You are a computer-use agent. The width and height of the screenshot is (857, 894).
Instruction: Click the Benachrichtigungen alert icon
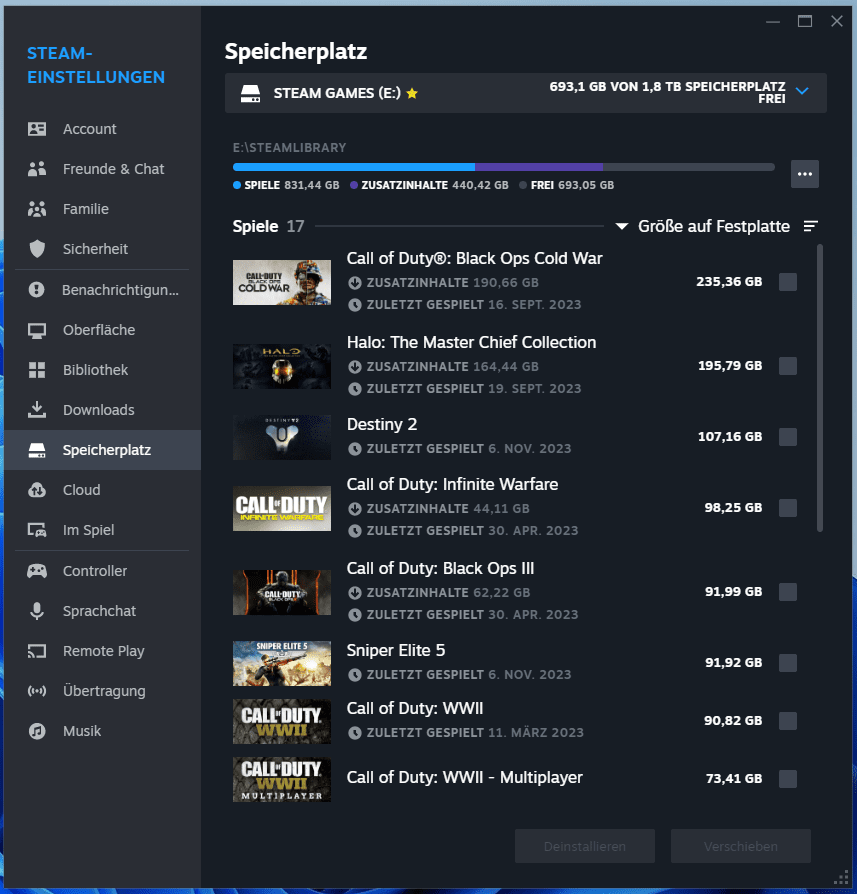(36, 290)
